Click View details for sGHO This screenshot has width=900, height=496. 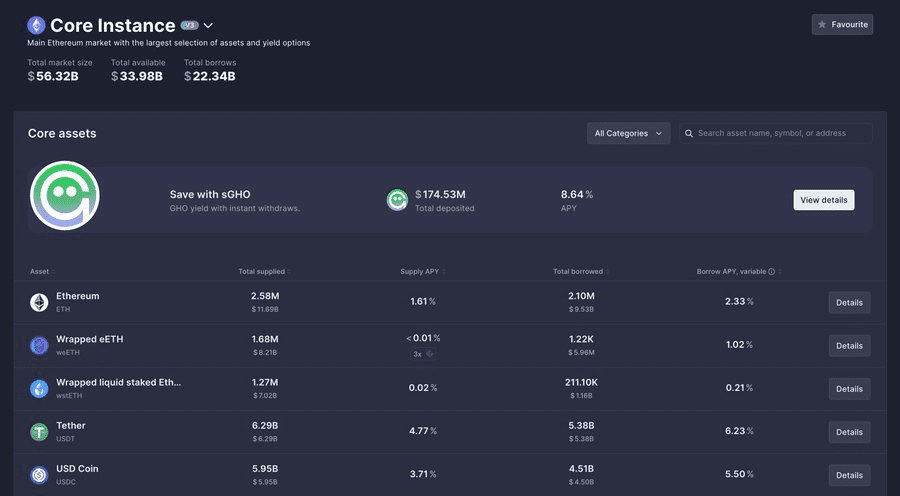(x=823, y=200)
